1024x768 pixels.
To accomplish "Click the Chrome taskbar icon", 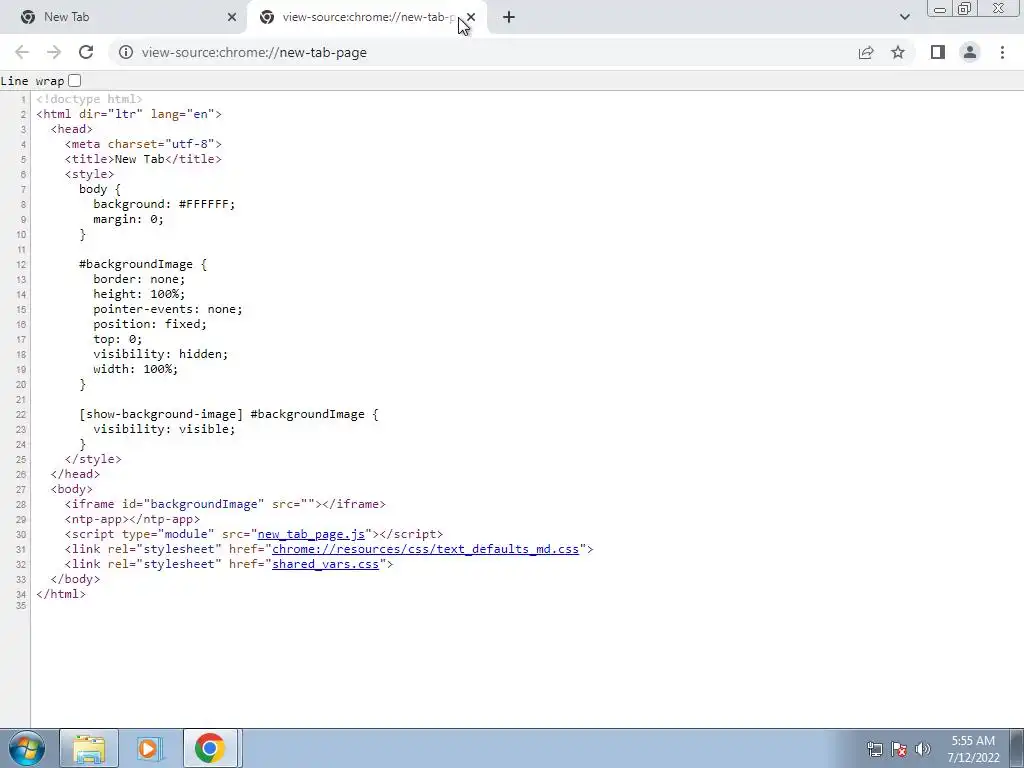I will click(x=210, y=748).
